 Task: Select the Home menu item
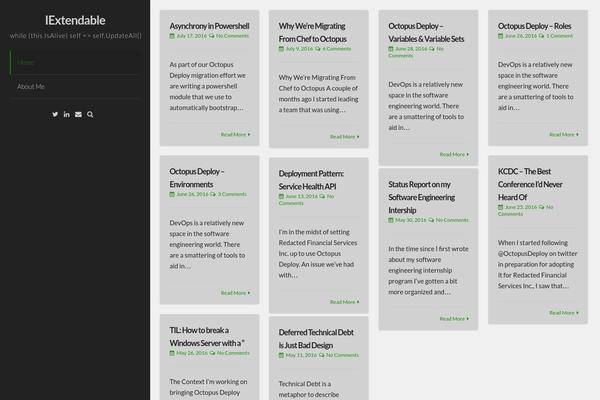pyautogui.click(x=75, y=62)
